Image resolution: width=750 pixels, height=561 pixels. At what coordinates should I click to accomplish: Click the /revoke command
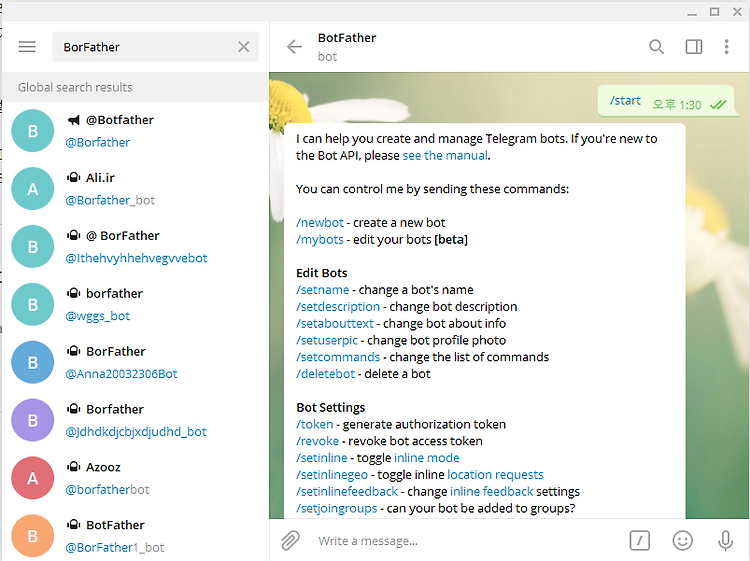(317, 441)
